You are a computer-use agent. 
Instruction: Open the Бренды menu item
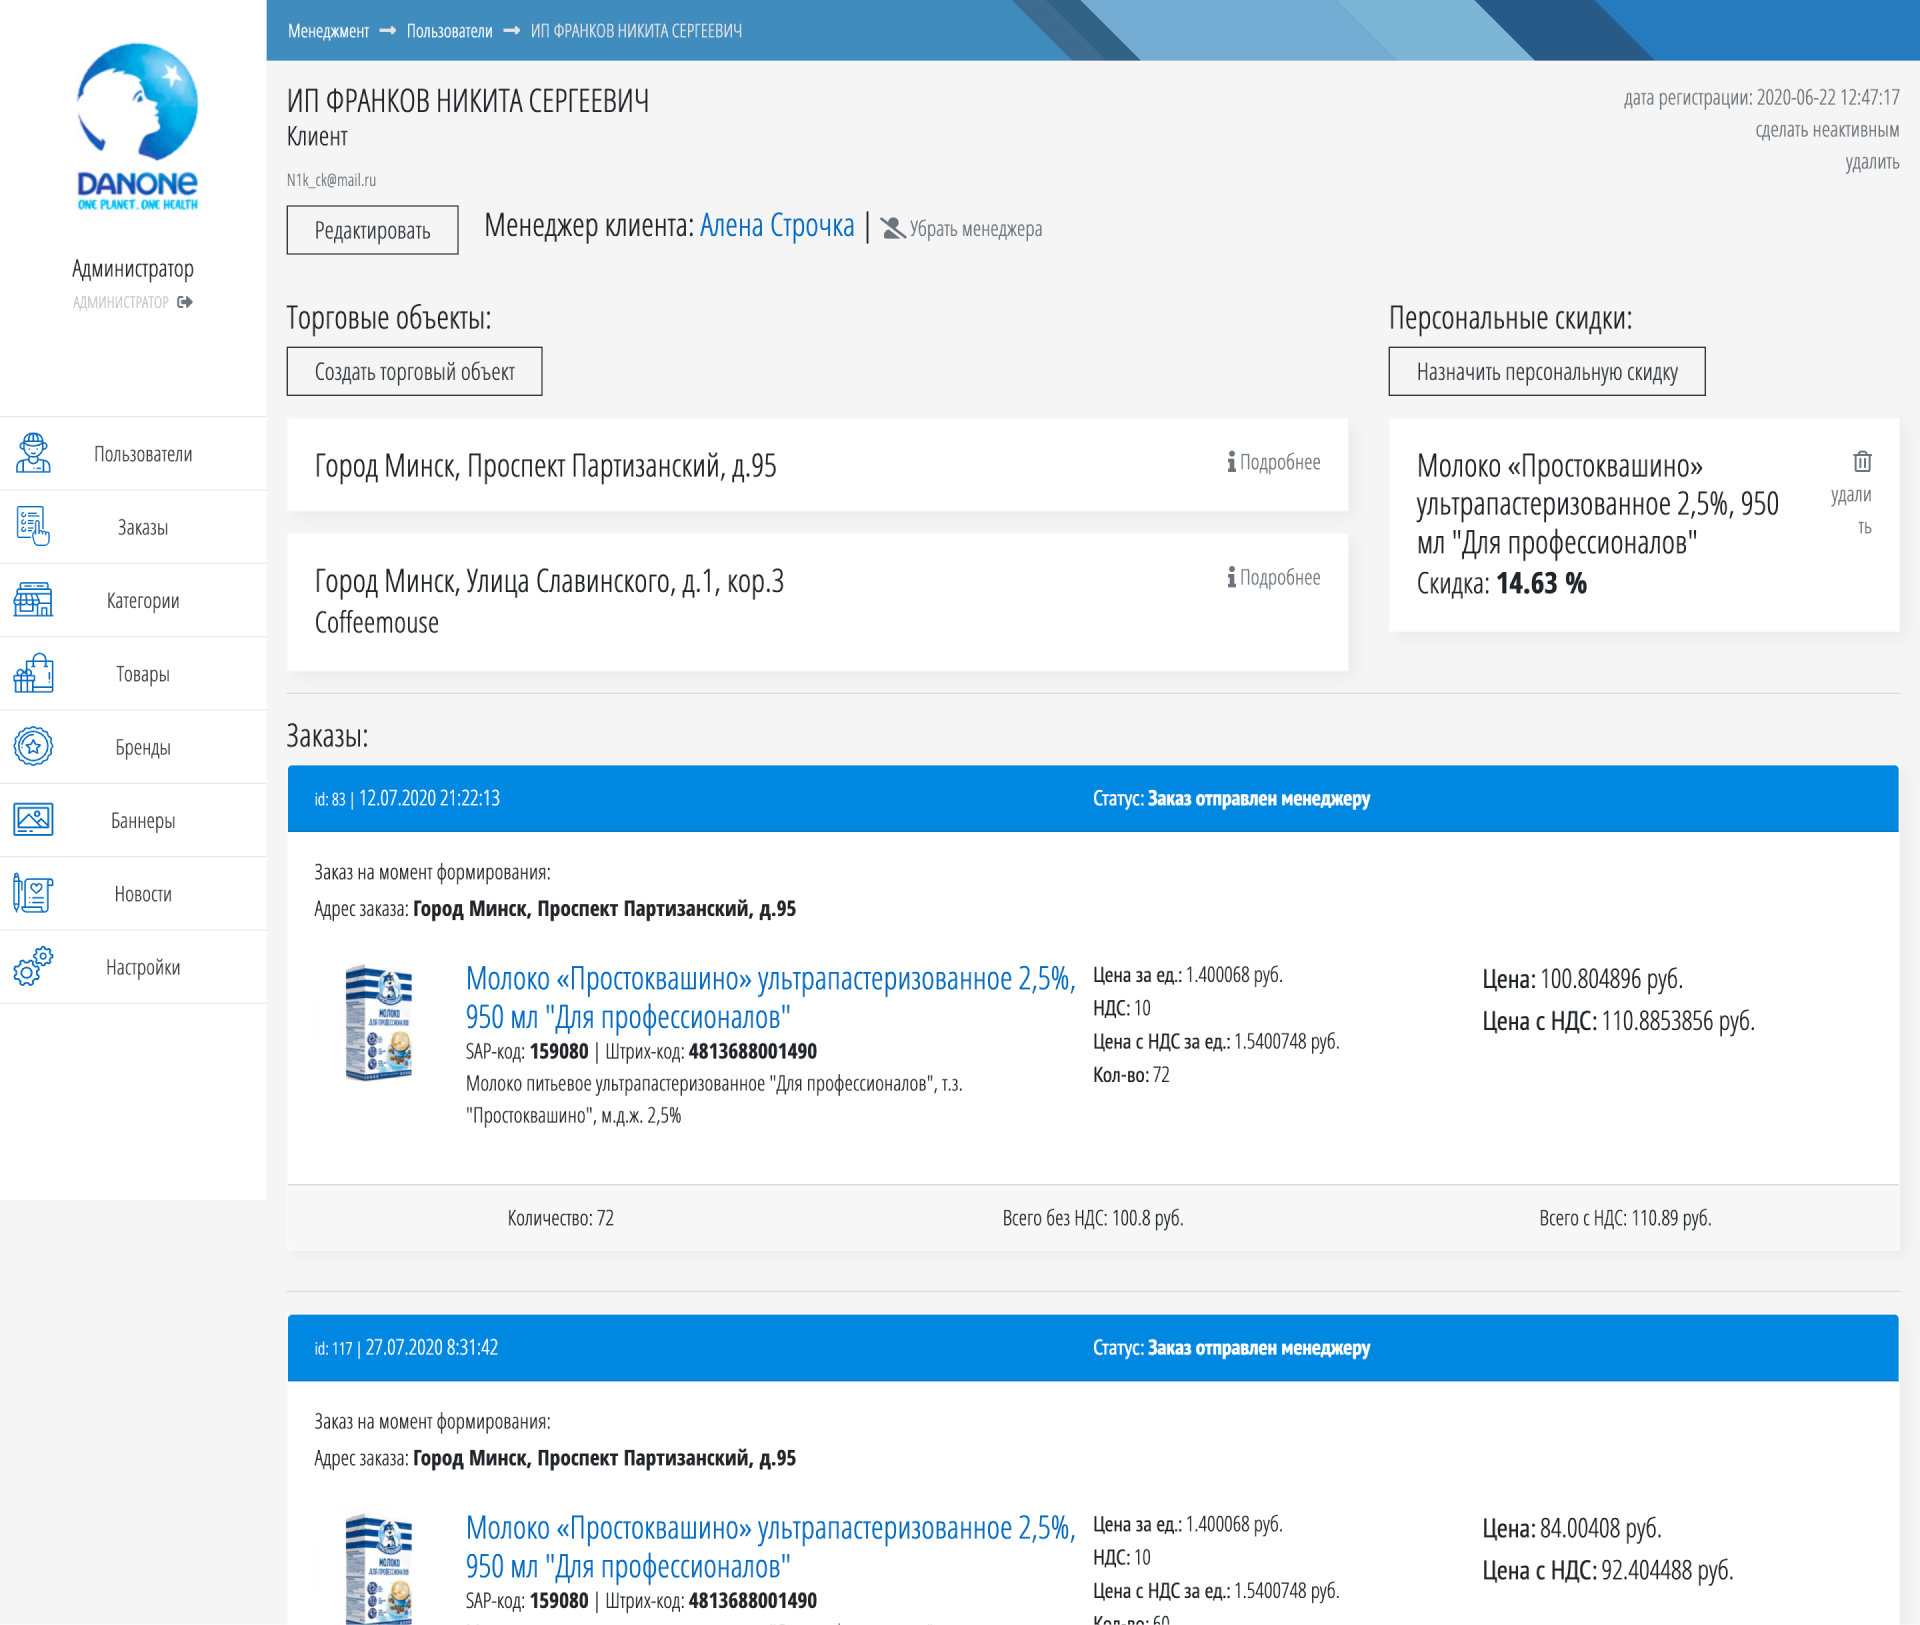pos(133,747)
